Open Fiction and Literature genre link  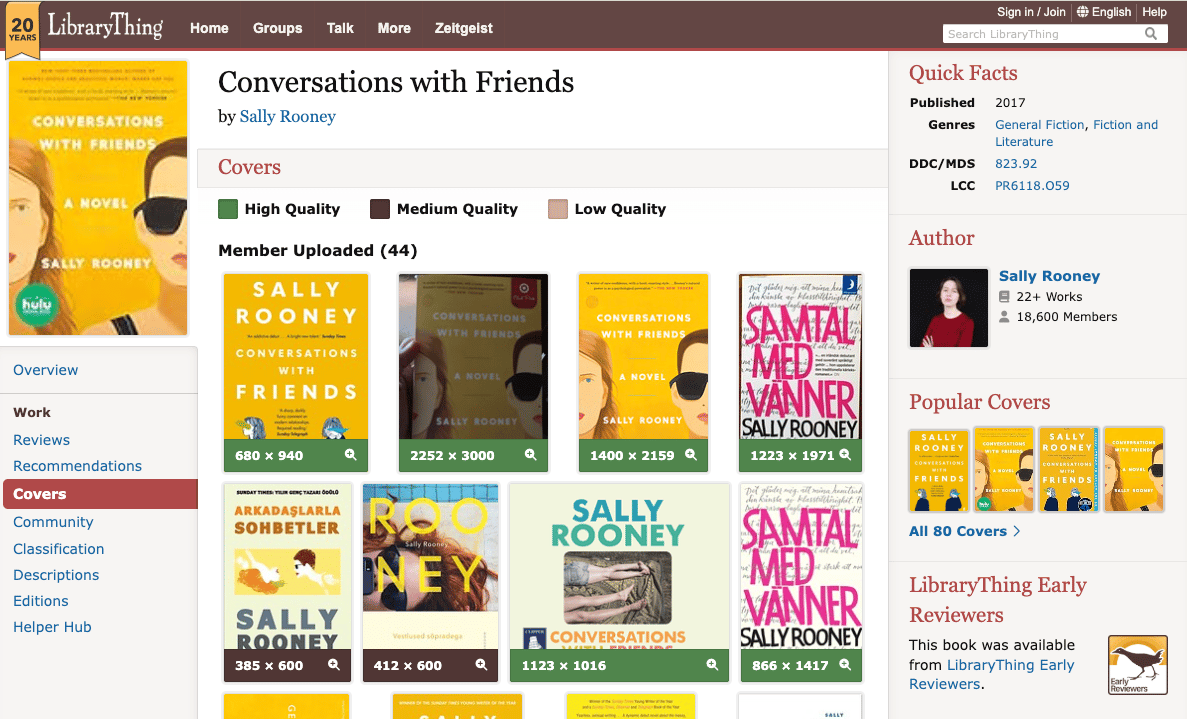1076,133
